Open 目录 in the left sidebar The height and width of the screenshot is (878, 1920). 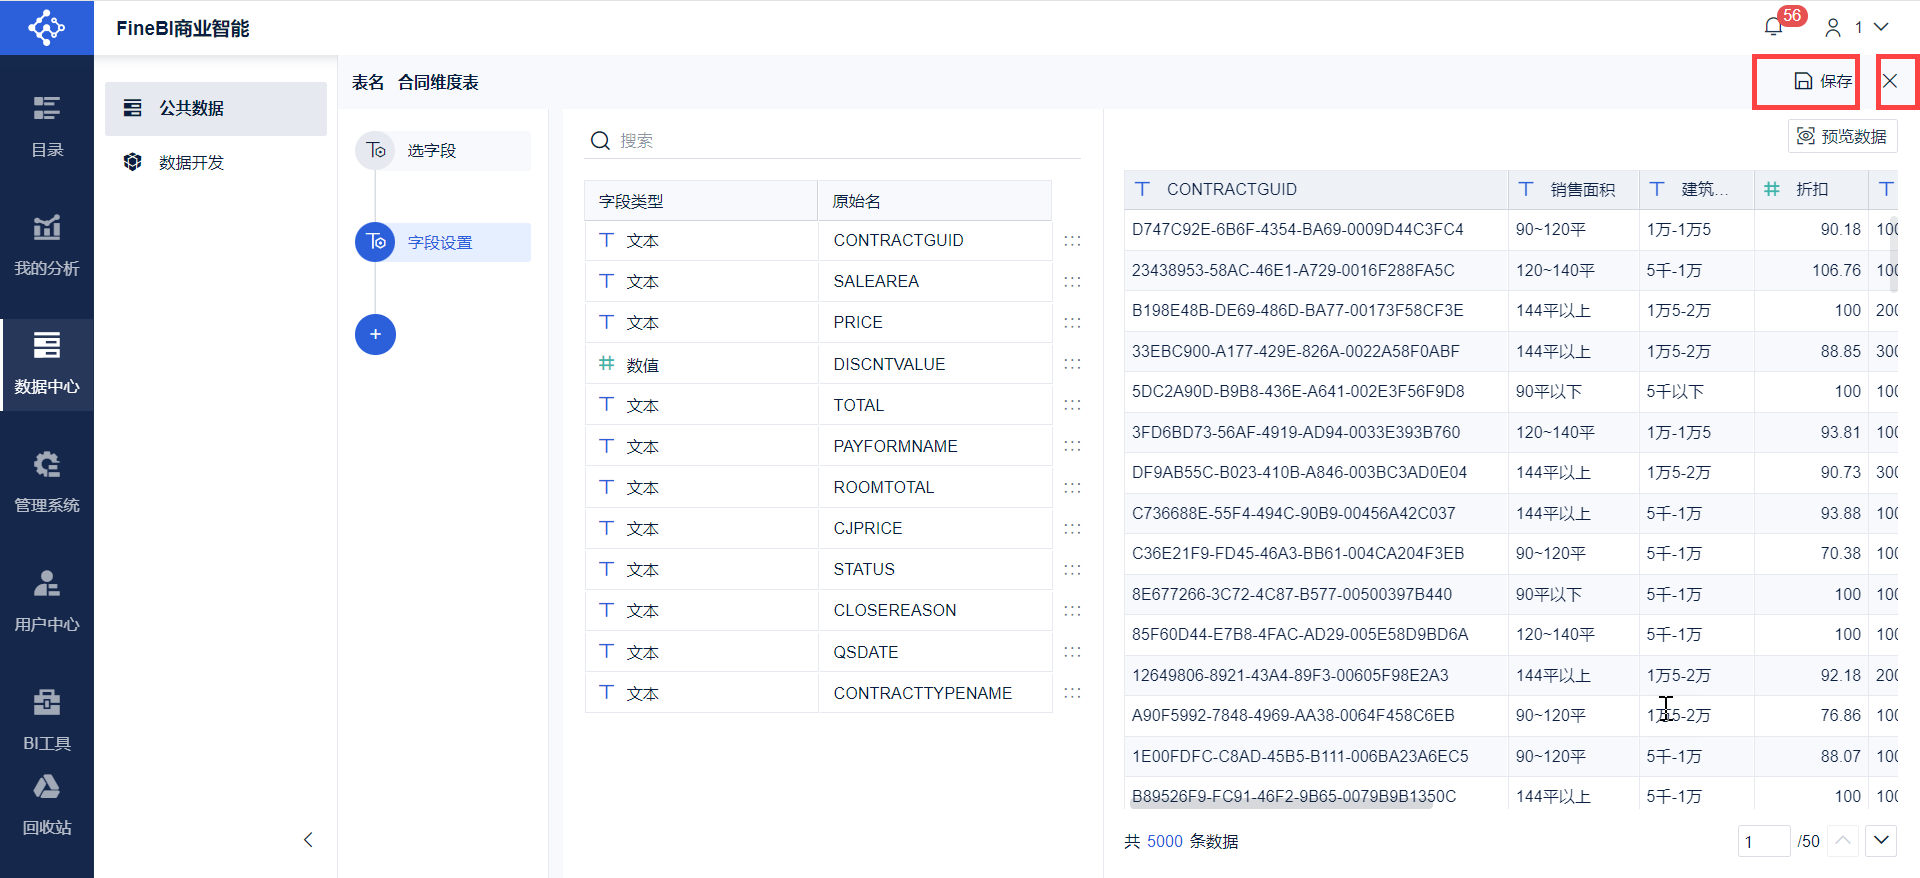coord(47,127)
